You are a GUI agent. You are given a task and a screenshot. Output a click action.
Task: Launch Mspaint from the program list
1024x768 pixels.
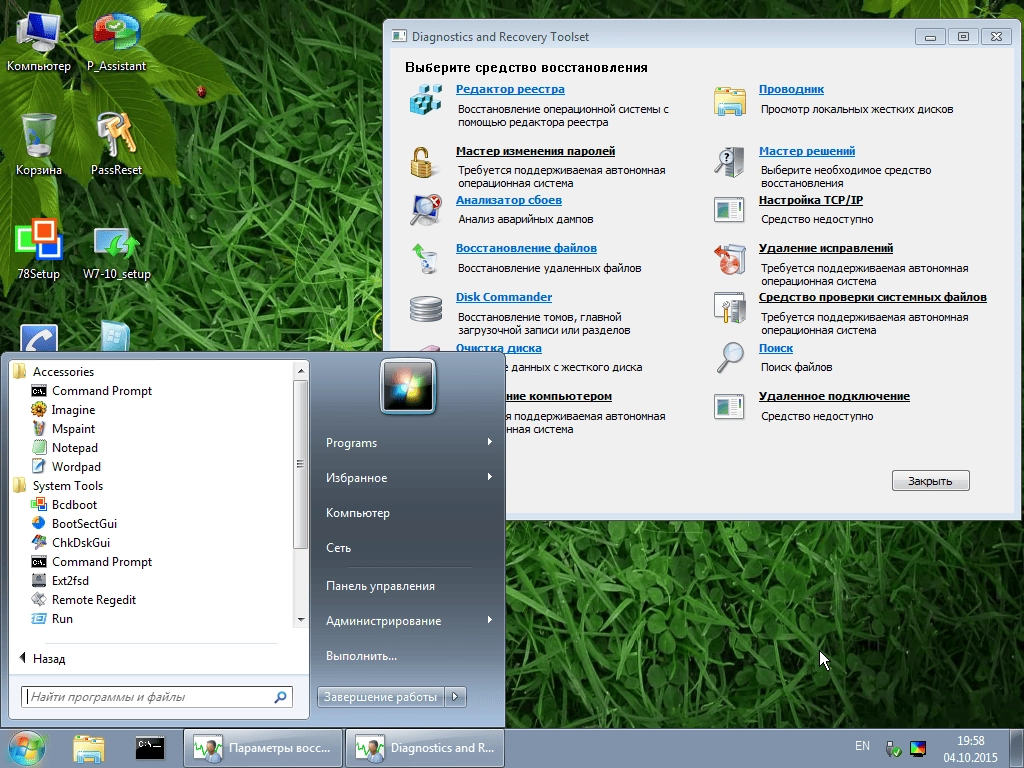(x=63, y=428)
